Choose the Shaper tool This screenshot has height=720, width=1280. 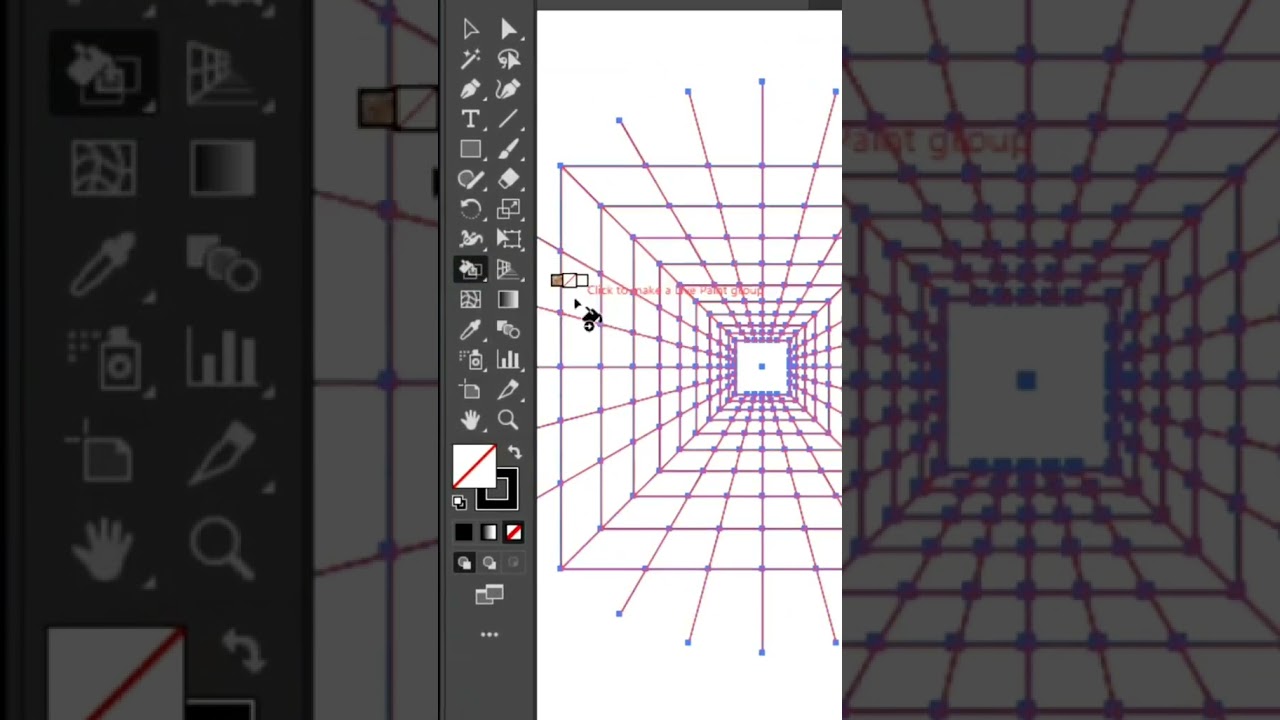(x=471, y=180)
